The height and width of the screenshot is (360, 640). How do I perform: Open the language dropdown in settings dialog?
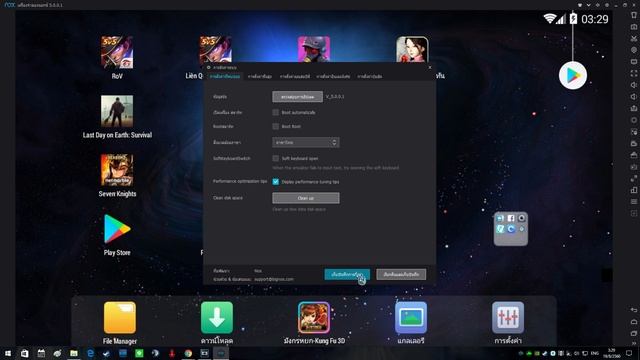(x=306, y=142)
